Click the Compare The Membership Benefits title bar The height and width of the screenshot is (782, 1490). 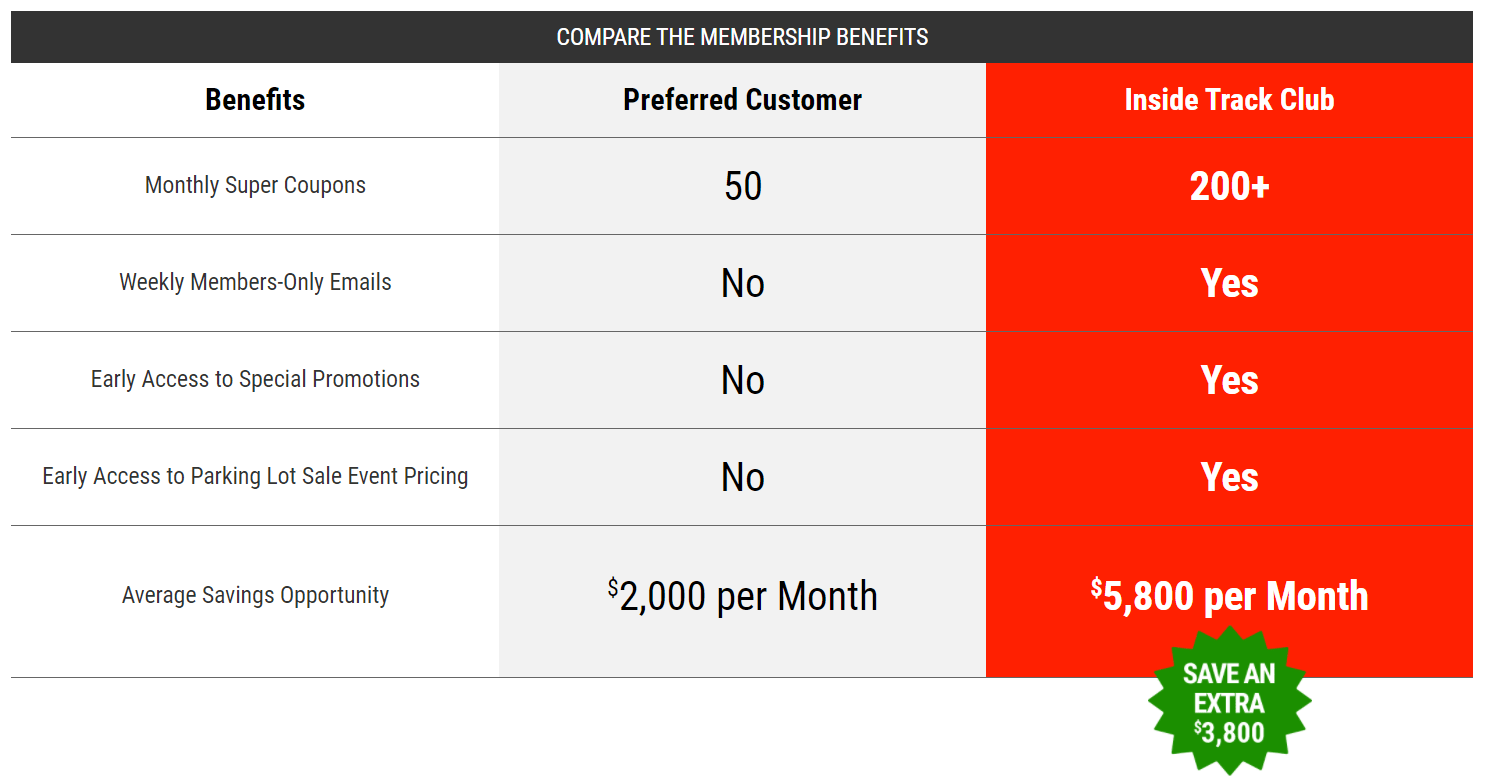pos(742,37)
